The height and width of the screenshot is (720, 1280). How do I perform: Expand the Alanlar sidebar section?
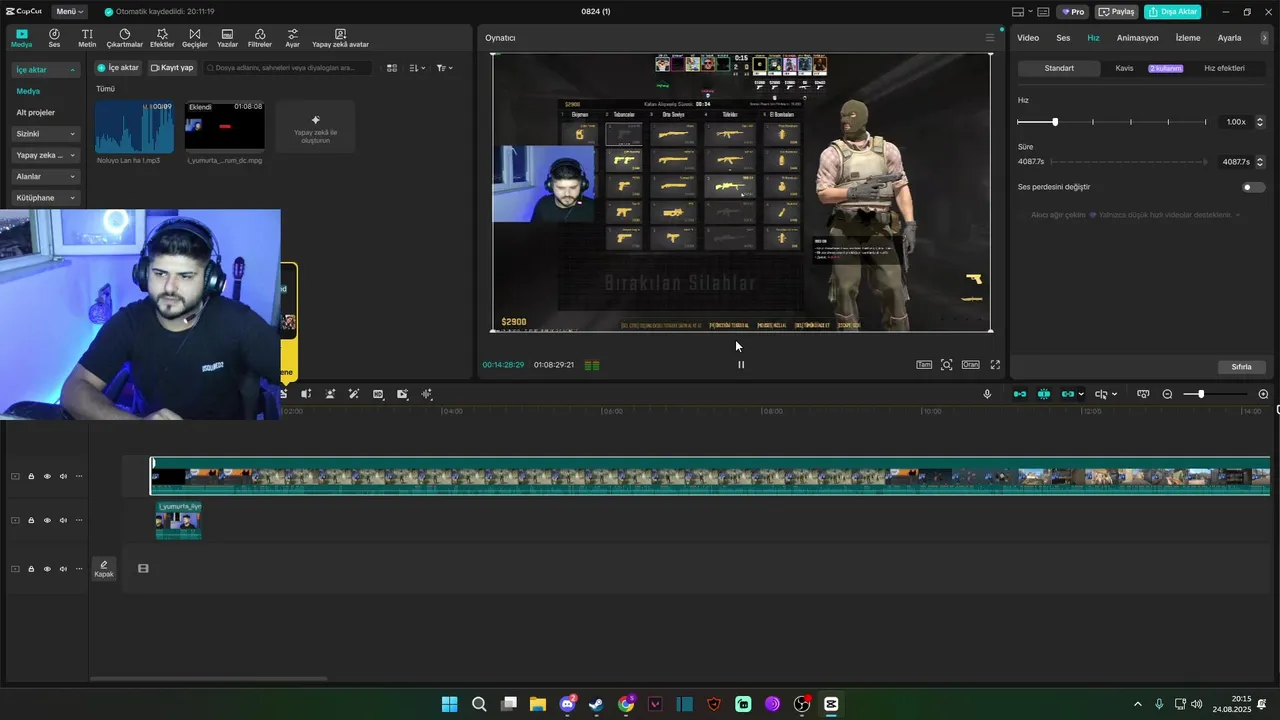point(45,176)
